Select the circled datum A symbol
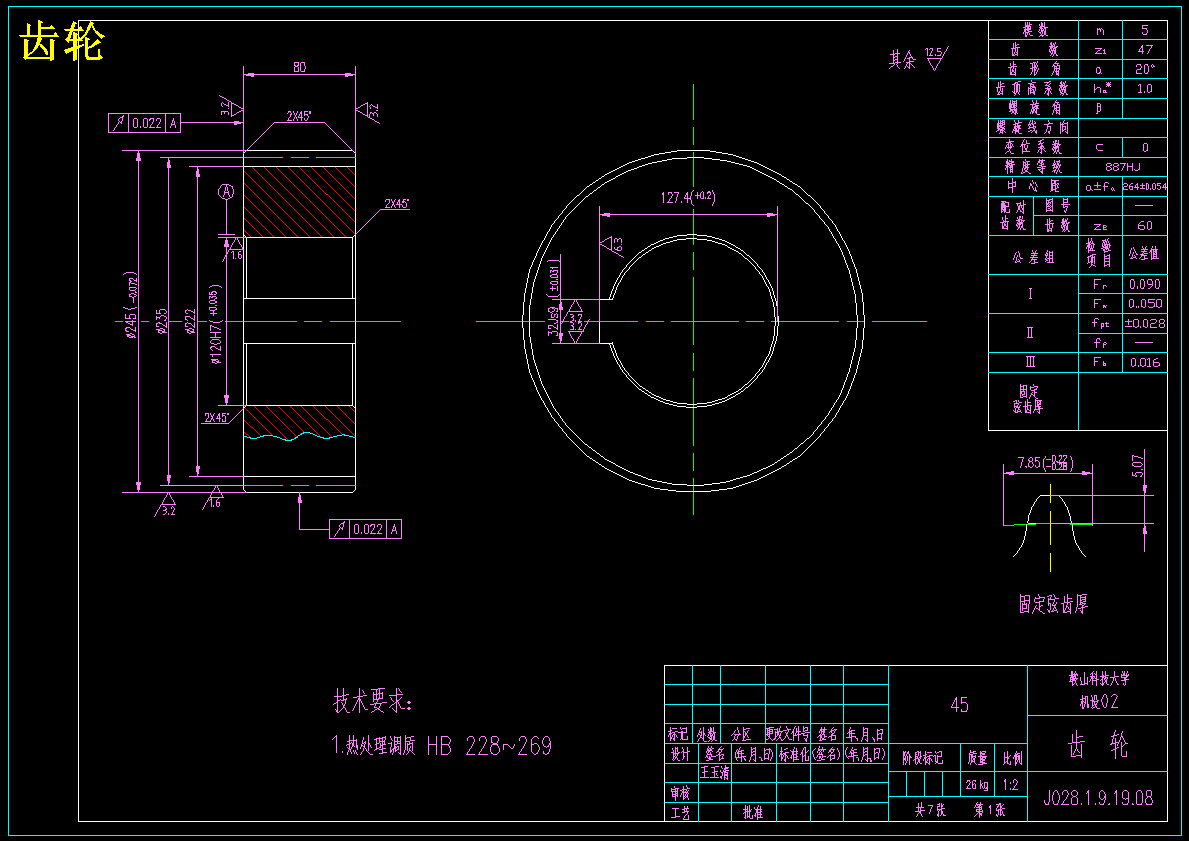Viewport: 1189px width, 841px height. (226, 192)
